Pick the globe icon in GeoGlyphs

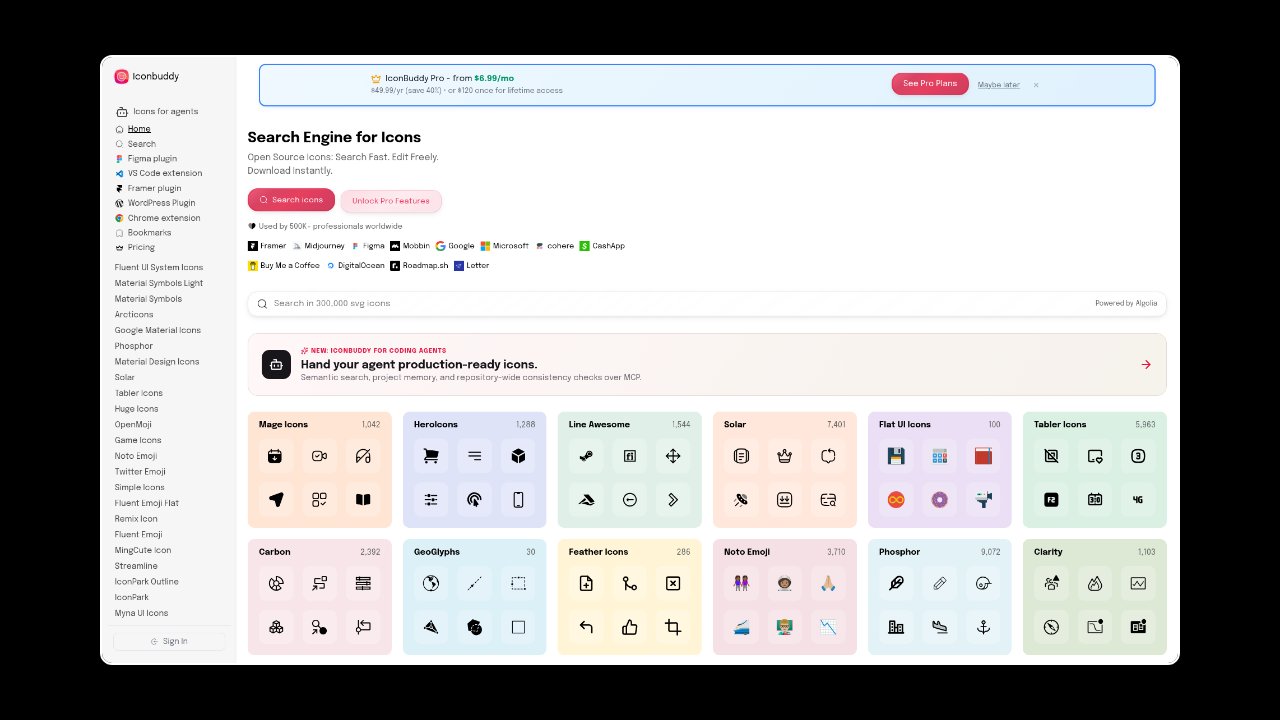[431, 583]
